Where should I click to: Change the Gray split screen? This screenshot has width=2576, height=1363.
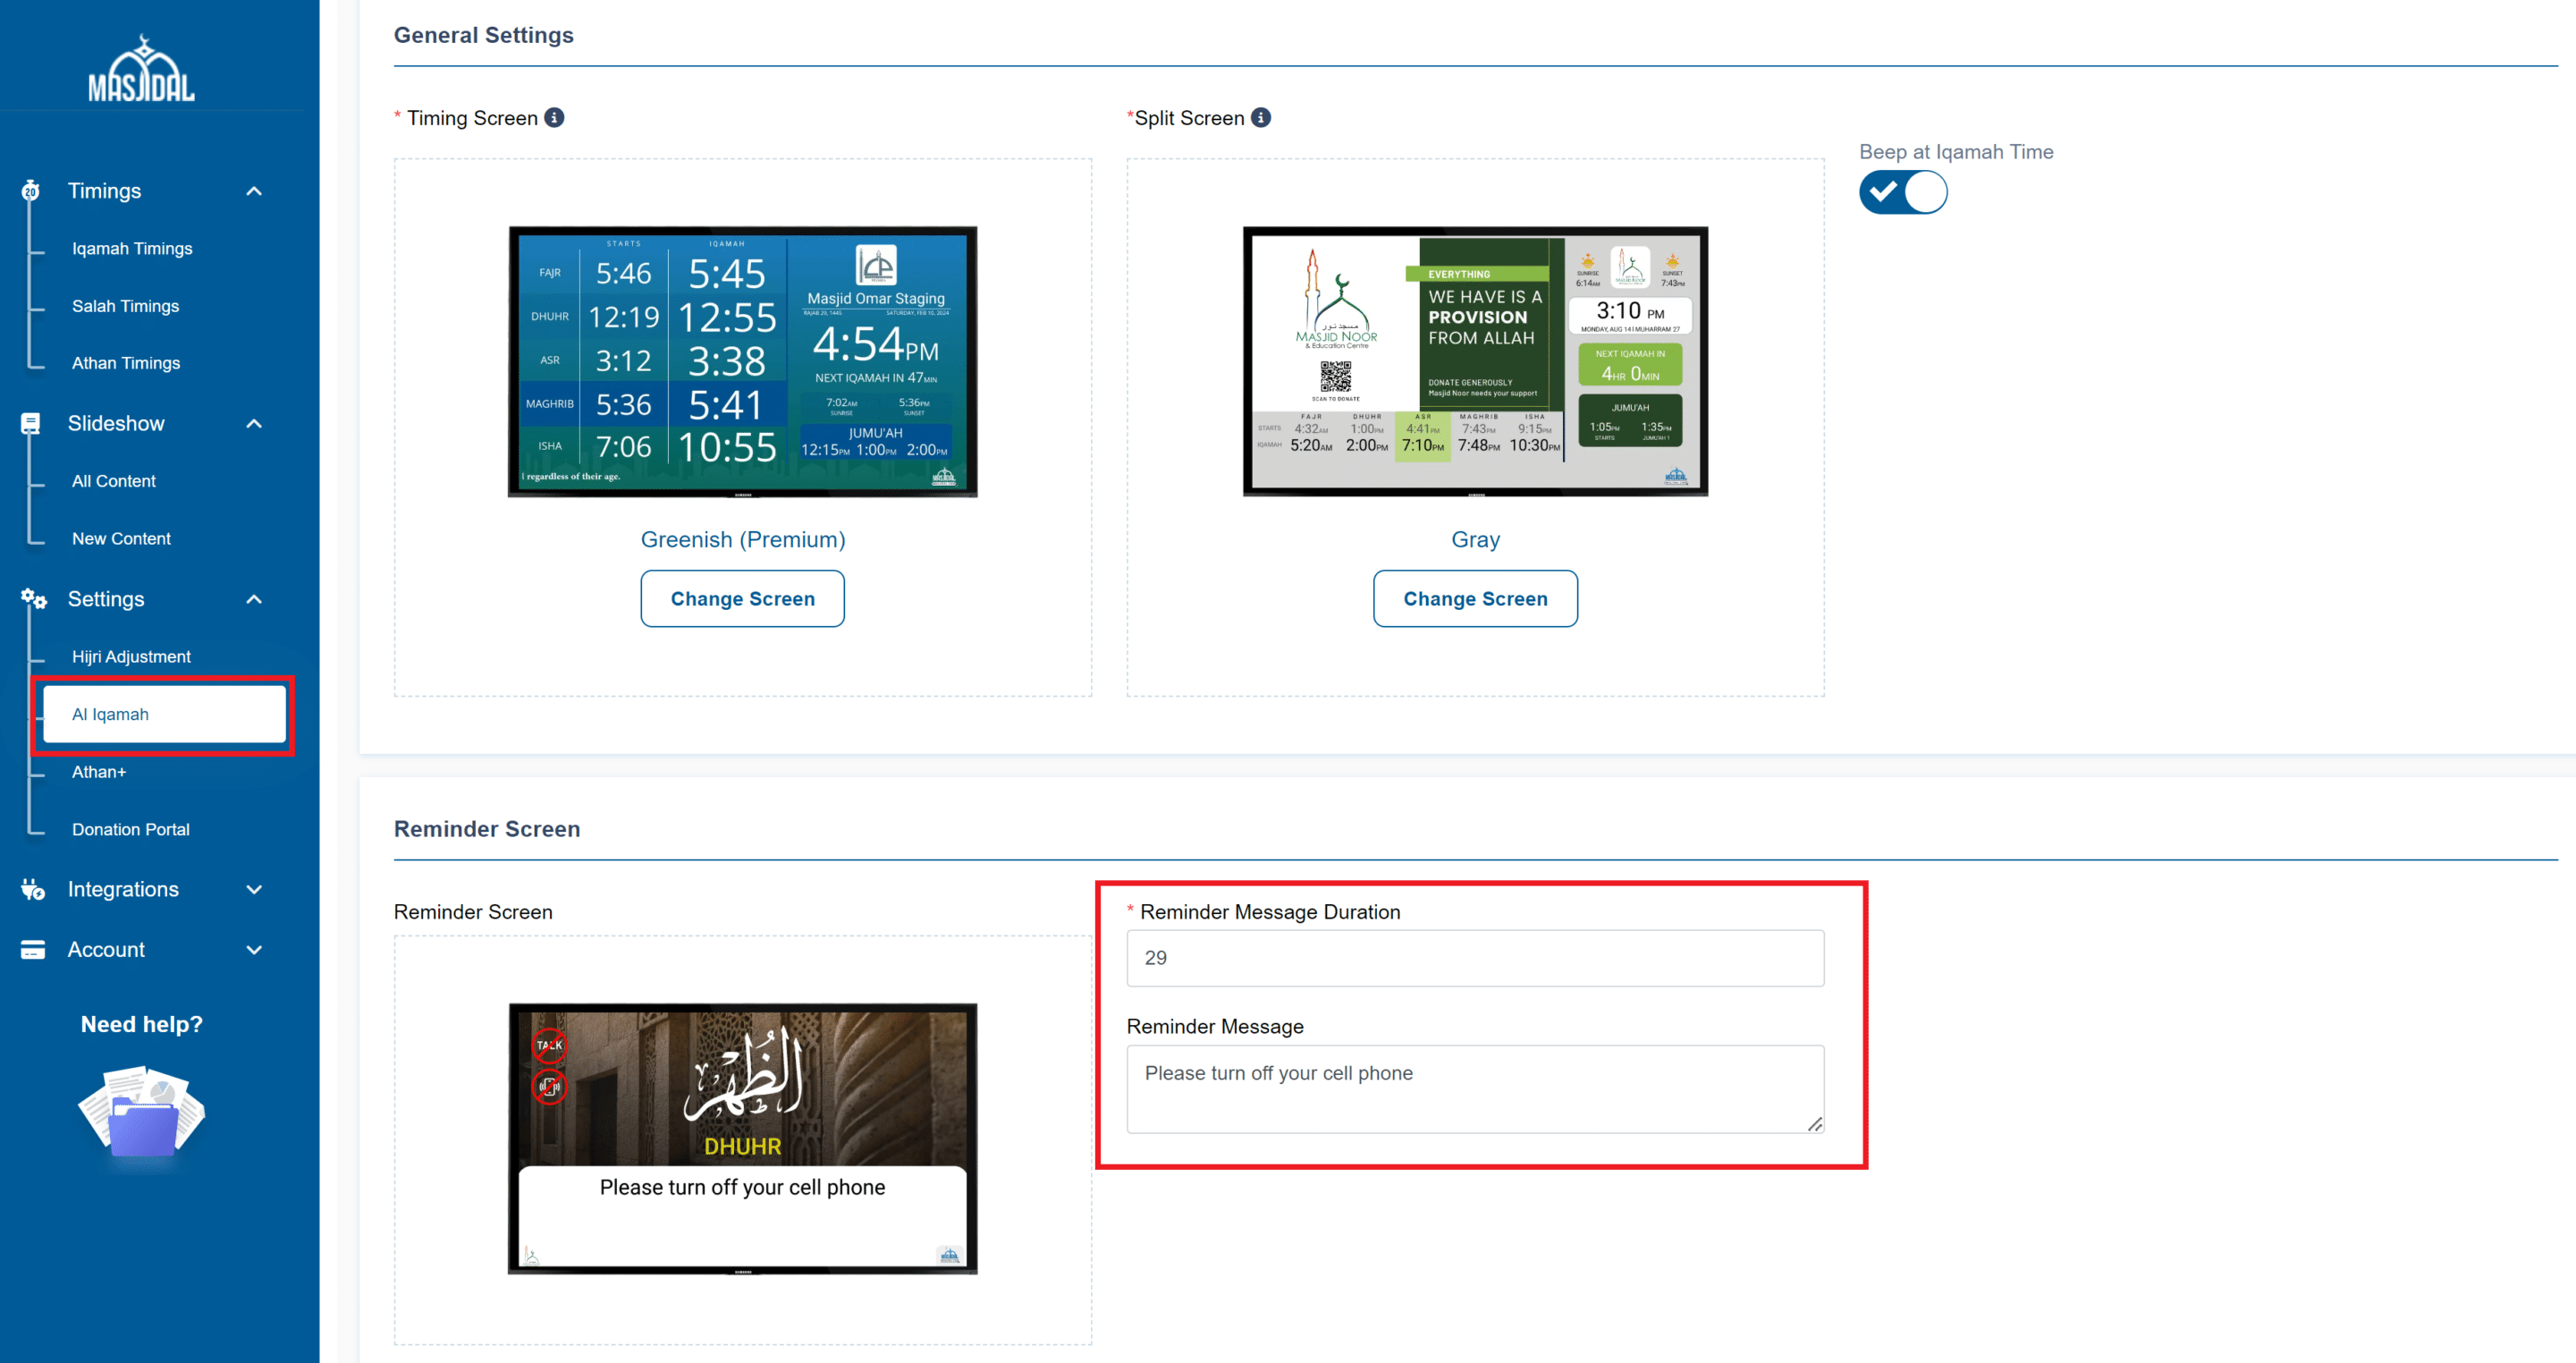coord(1475,598)
